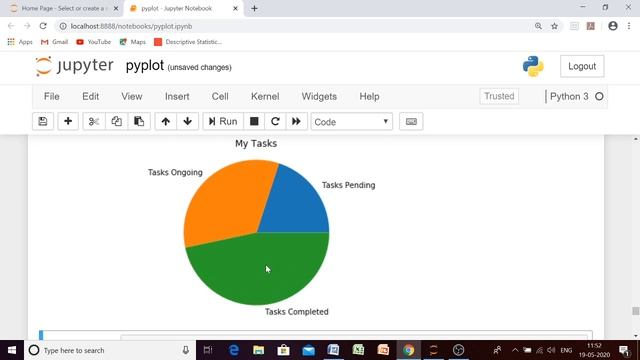Bookmark this page with the star icon

coord(554,26)
